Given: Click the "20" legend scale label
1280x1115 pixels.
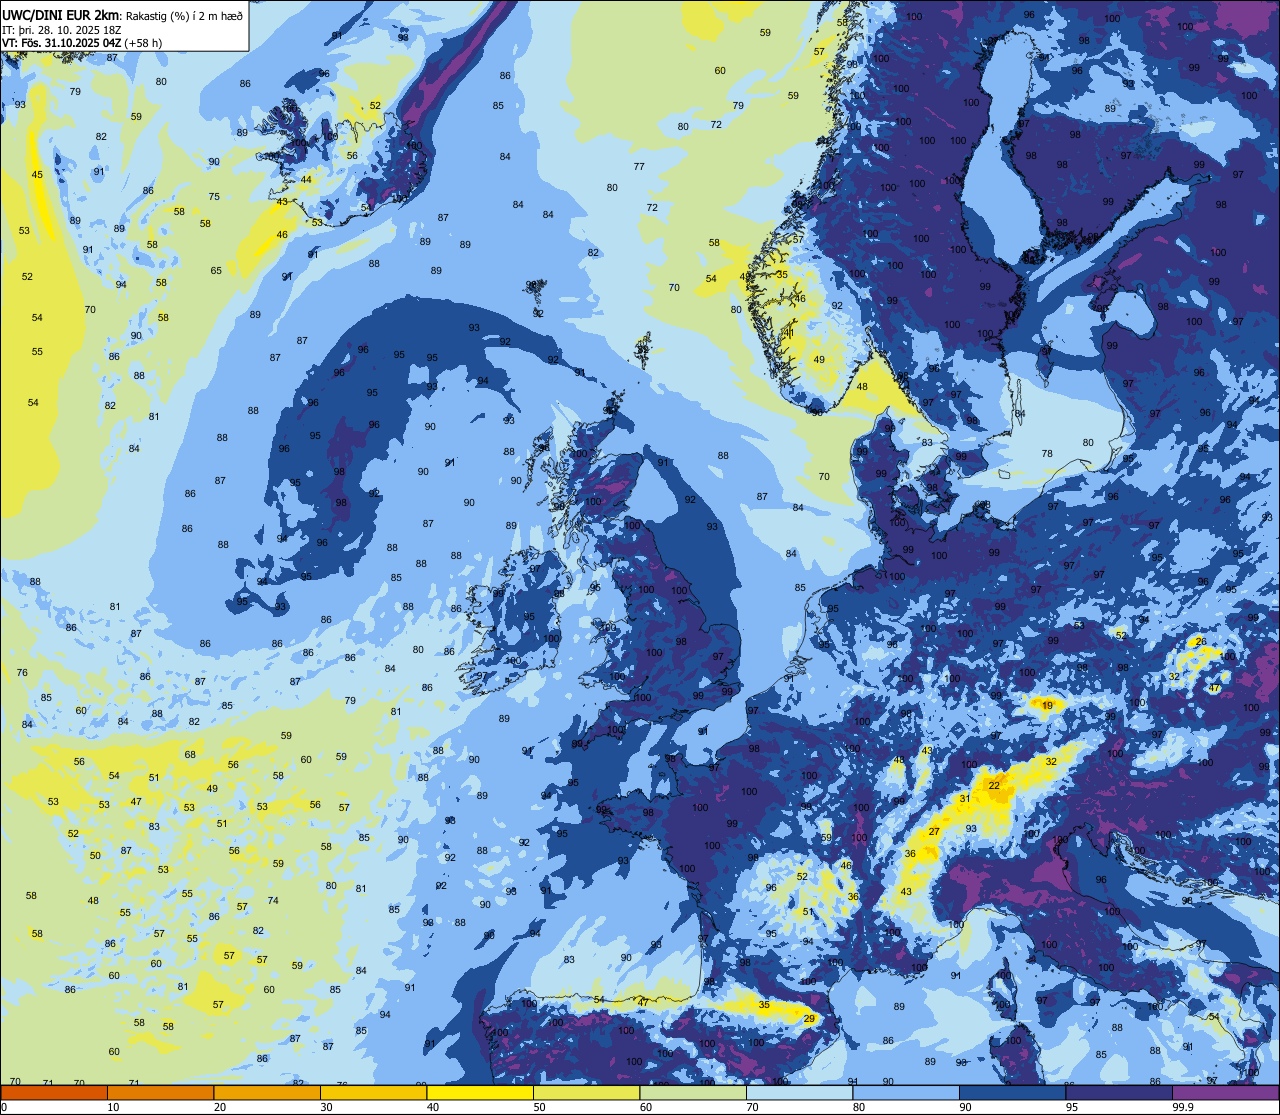Looking at the screenshot, I should point(220,1107).
